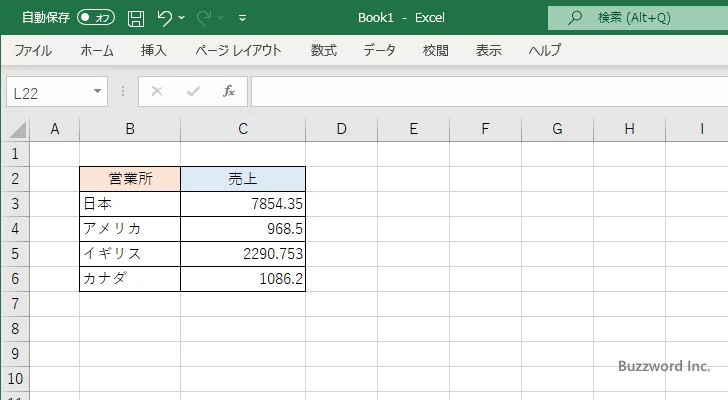
Task: Click into the 検索 (Alt+Q) search box
Action: [638, 18]
